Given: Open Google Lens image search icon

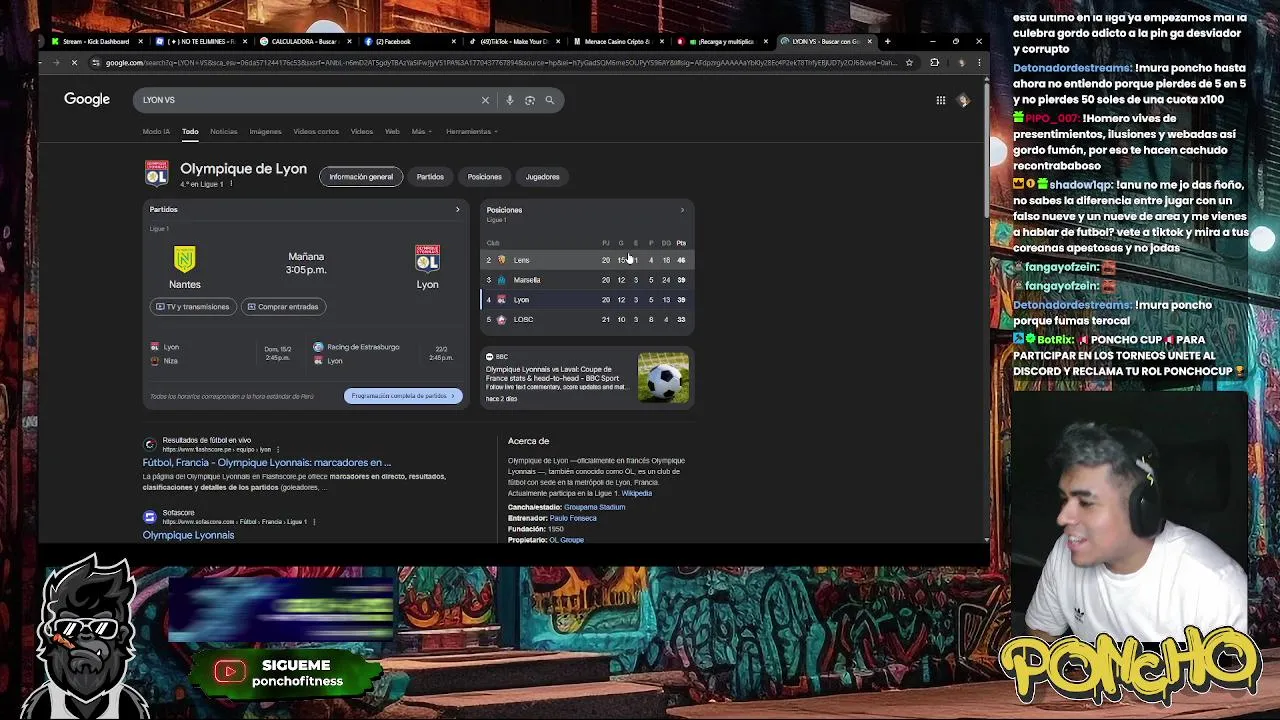Looking at the screenshot, I should tap(530, 100).
